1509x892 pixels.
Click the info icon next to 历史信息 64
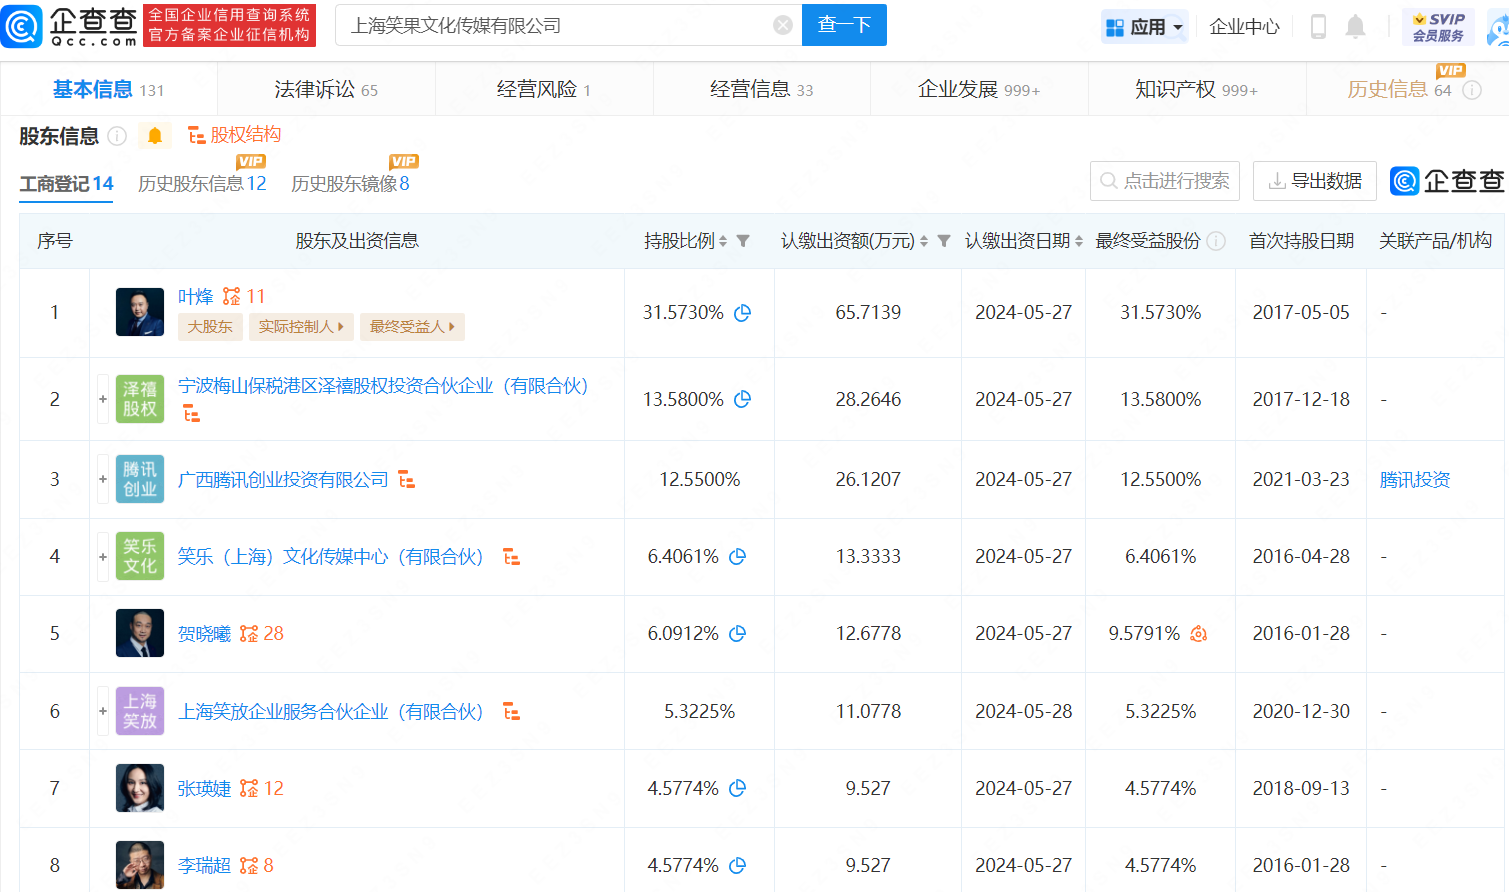click(x=1472, y=90)
